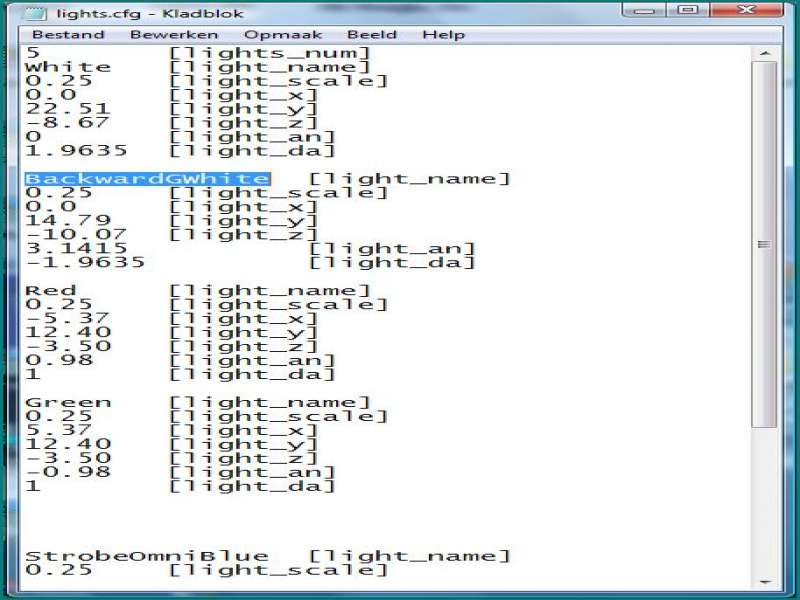Click the highlighted BackwardGWhite text
Viewport: 800px width, 600px height.
pos(147,179)
